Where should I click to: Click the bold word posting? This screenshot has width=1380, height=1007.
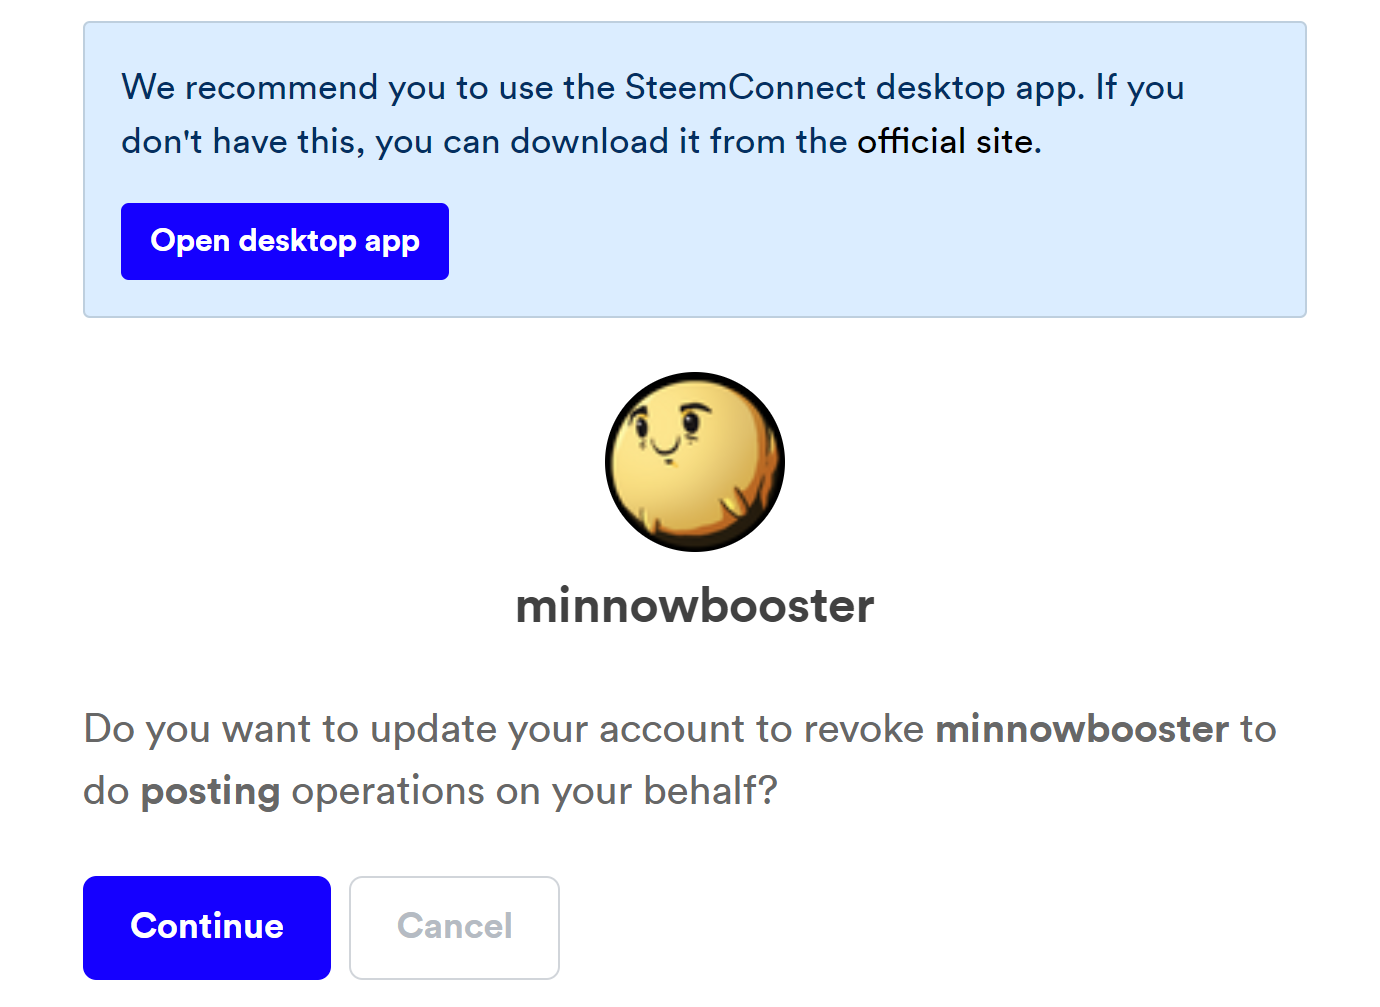tap(210, 791)
